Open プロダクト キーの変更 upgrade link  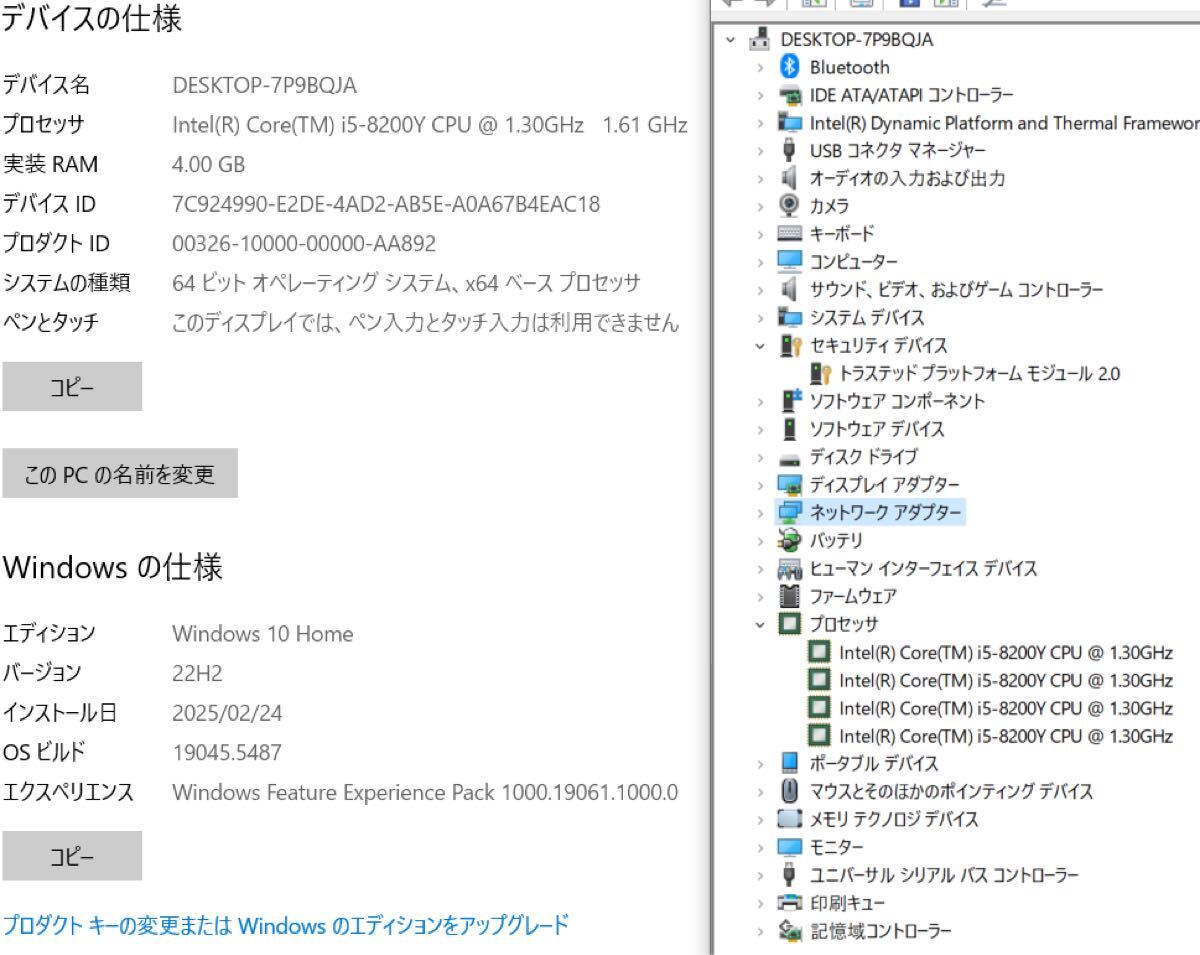pos(286,924)
